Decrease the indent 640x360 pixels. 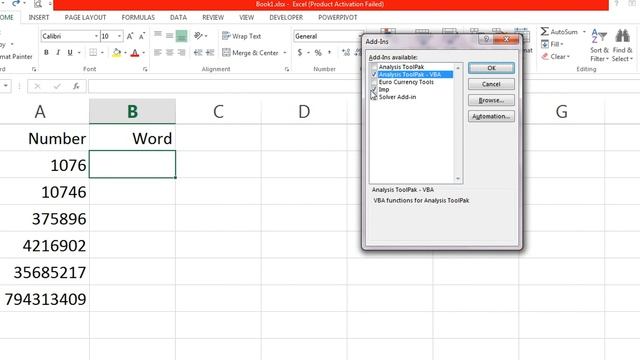click(x=198, y=53)
